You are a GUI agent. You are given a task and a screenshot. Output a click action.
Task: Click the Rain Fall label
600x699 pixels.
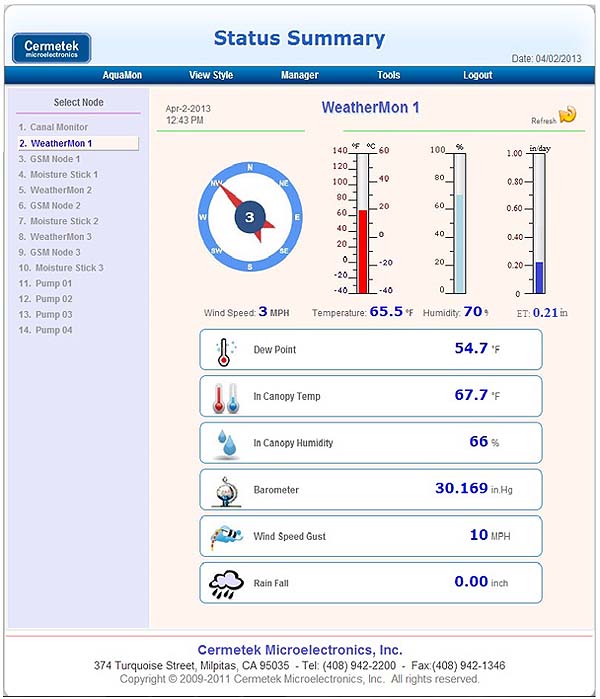(271, 583)
